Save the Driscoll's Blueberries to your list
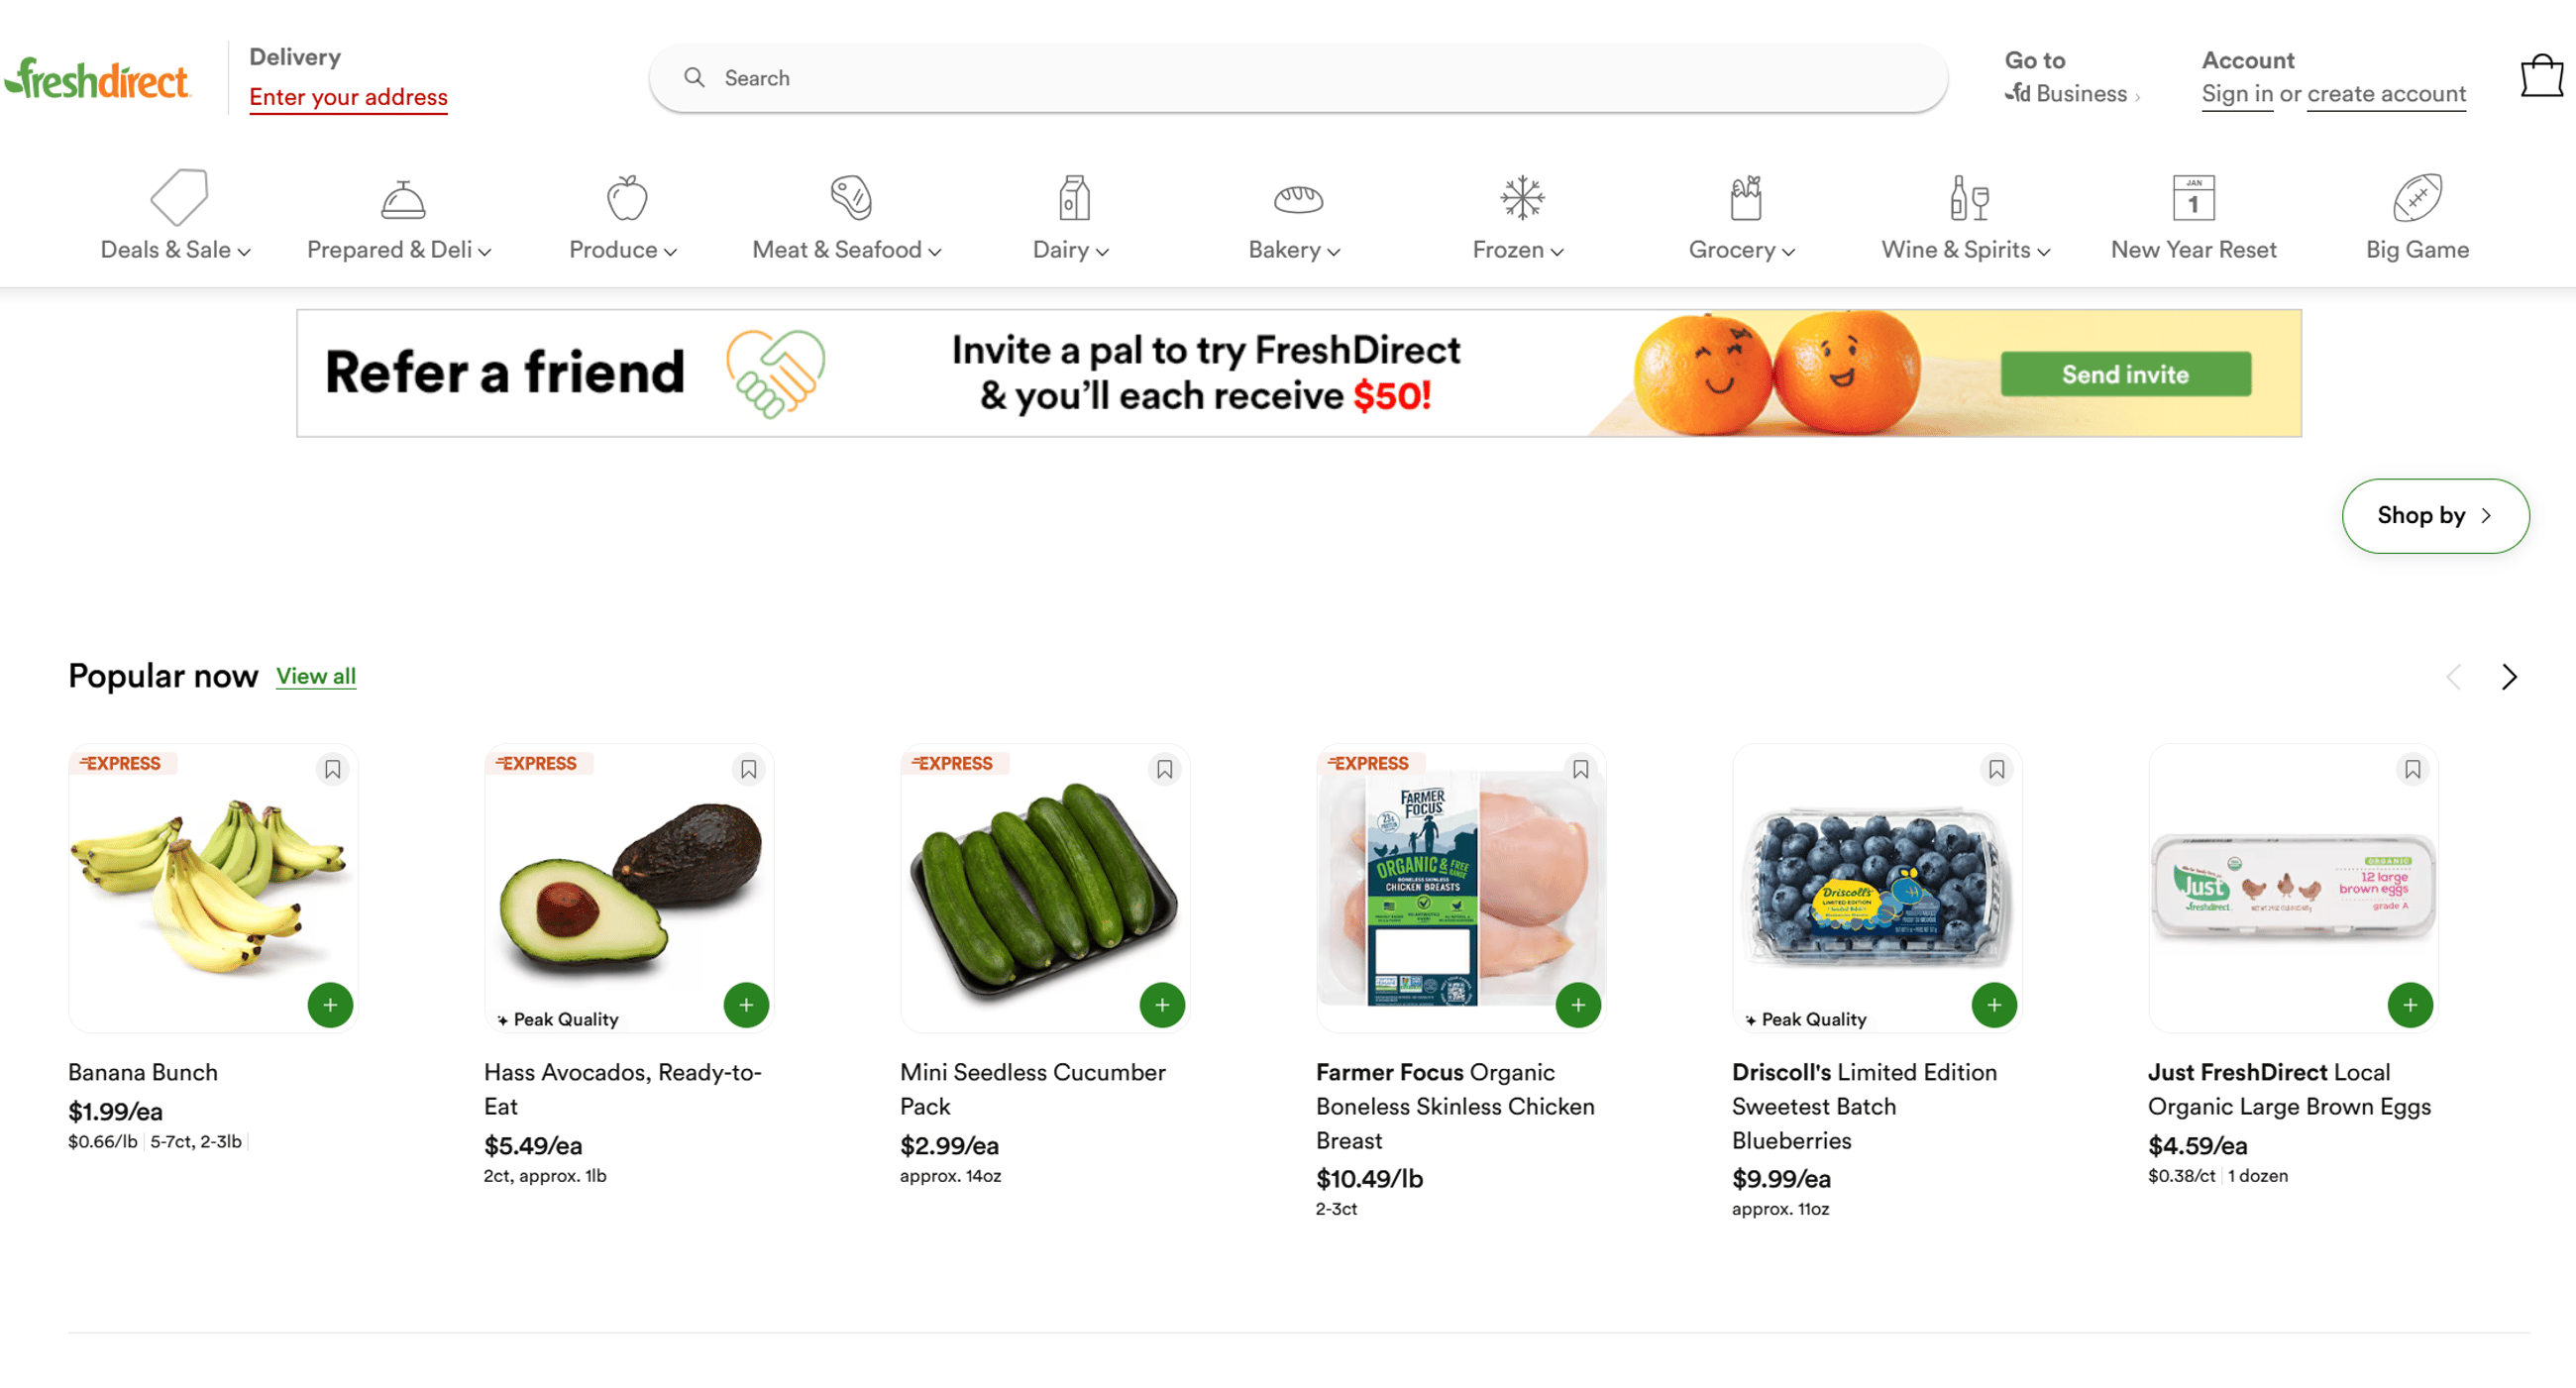This screenshot has width=2576, height=1388. click(1997, 769)
